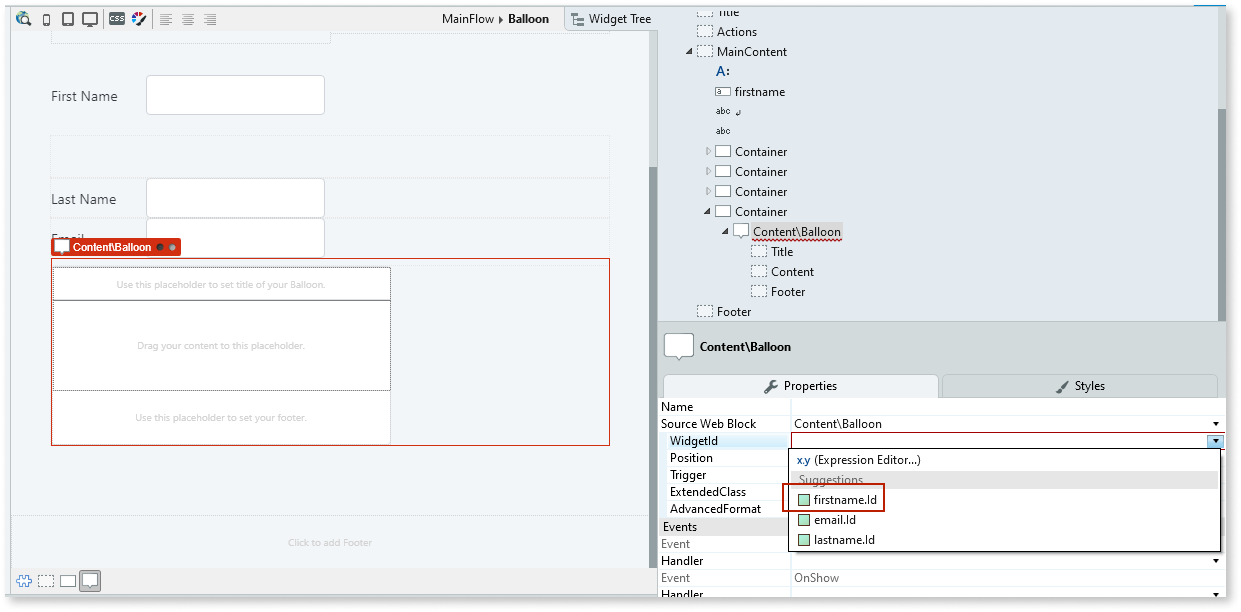The height and width of the screenshot is (612, 1241).
Task: Click the Widget Tree button
Action: [610, 18]
